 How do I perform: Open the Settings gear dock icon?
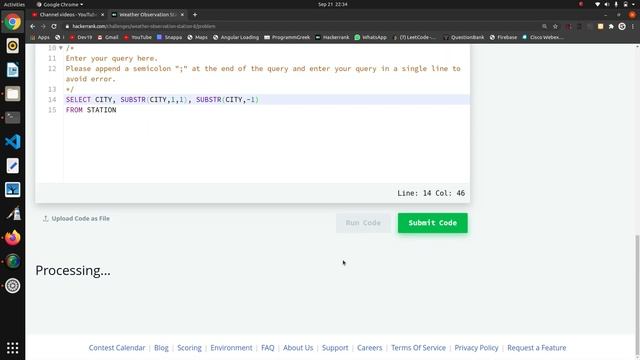(x=13, y=286)
